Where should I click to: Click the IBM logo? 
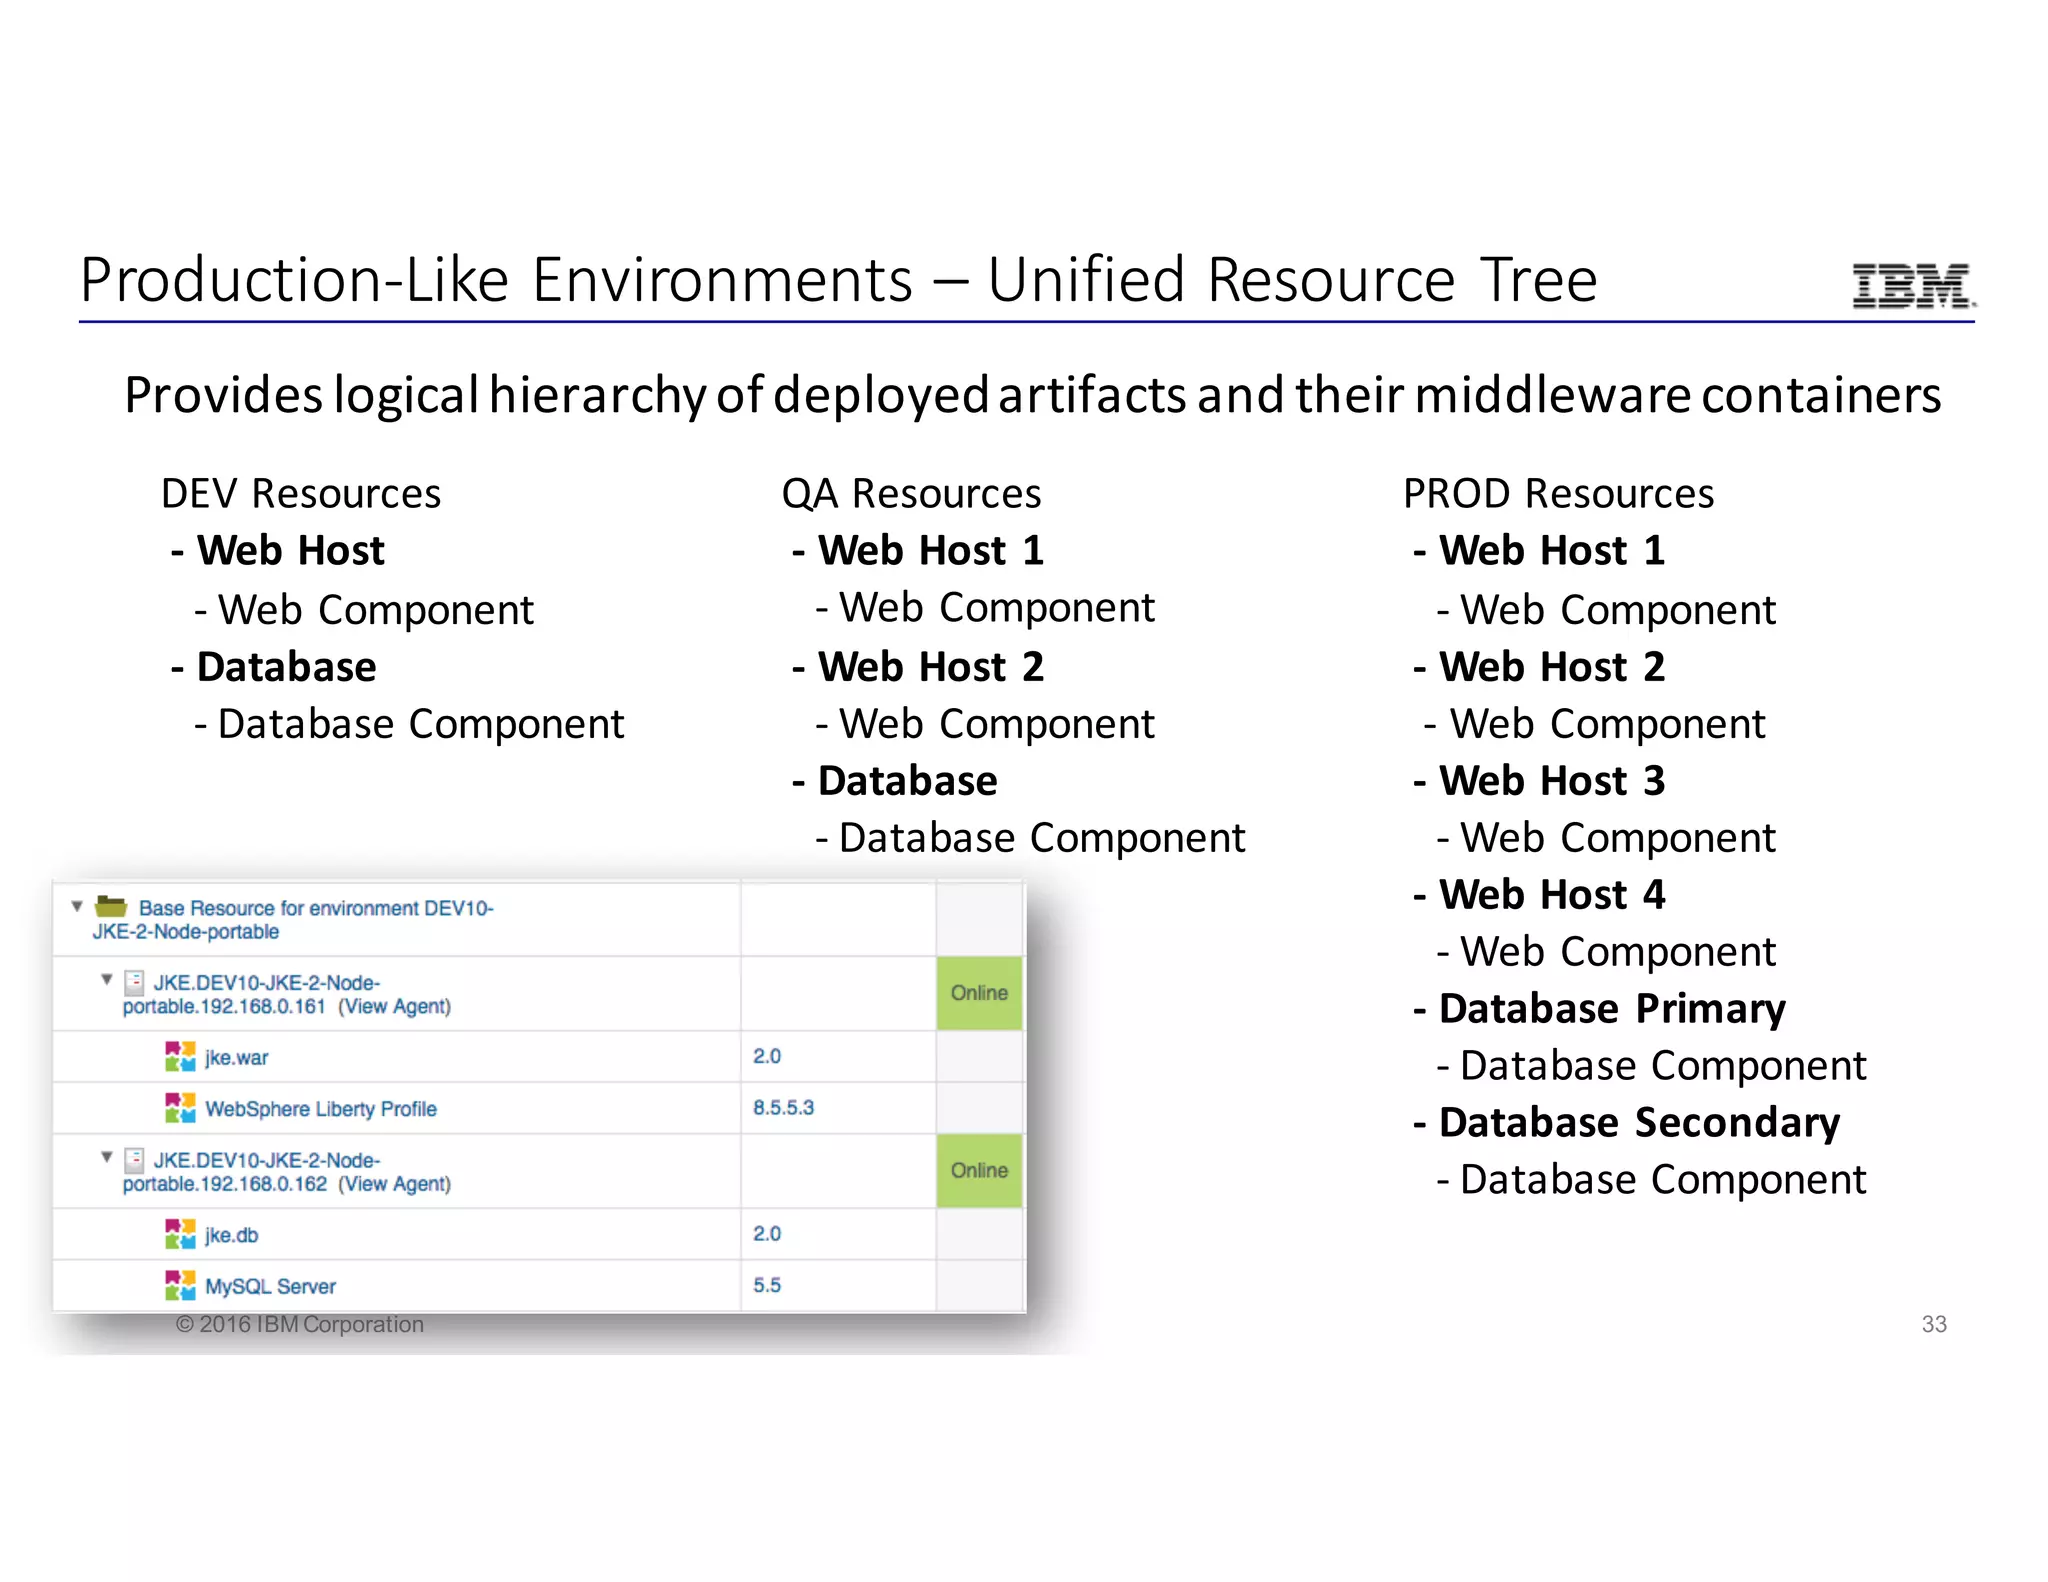click(1911, 286)
